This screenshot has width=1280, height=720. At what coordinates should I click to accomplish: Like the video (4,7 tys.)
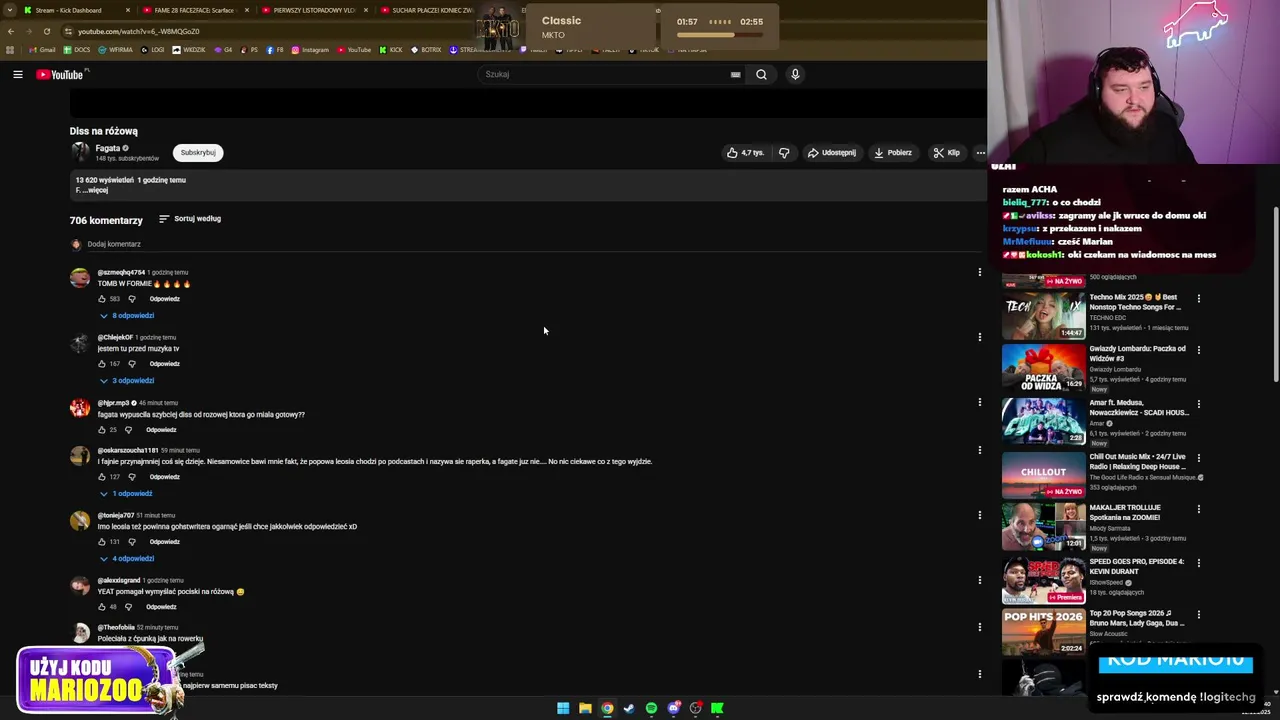[746, 153]
